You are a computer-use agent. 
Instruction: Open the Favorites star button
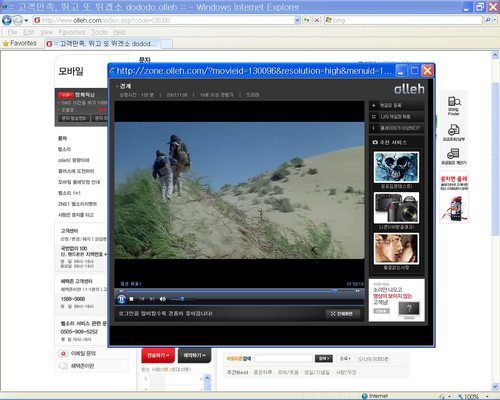point(20,43)
